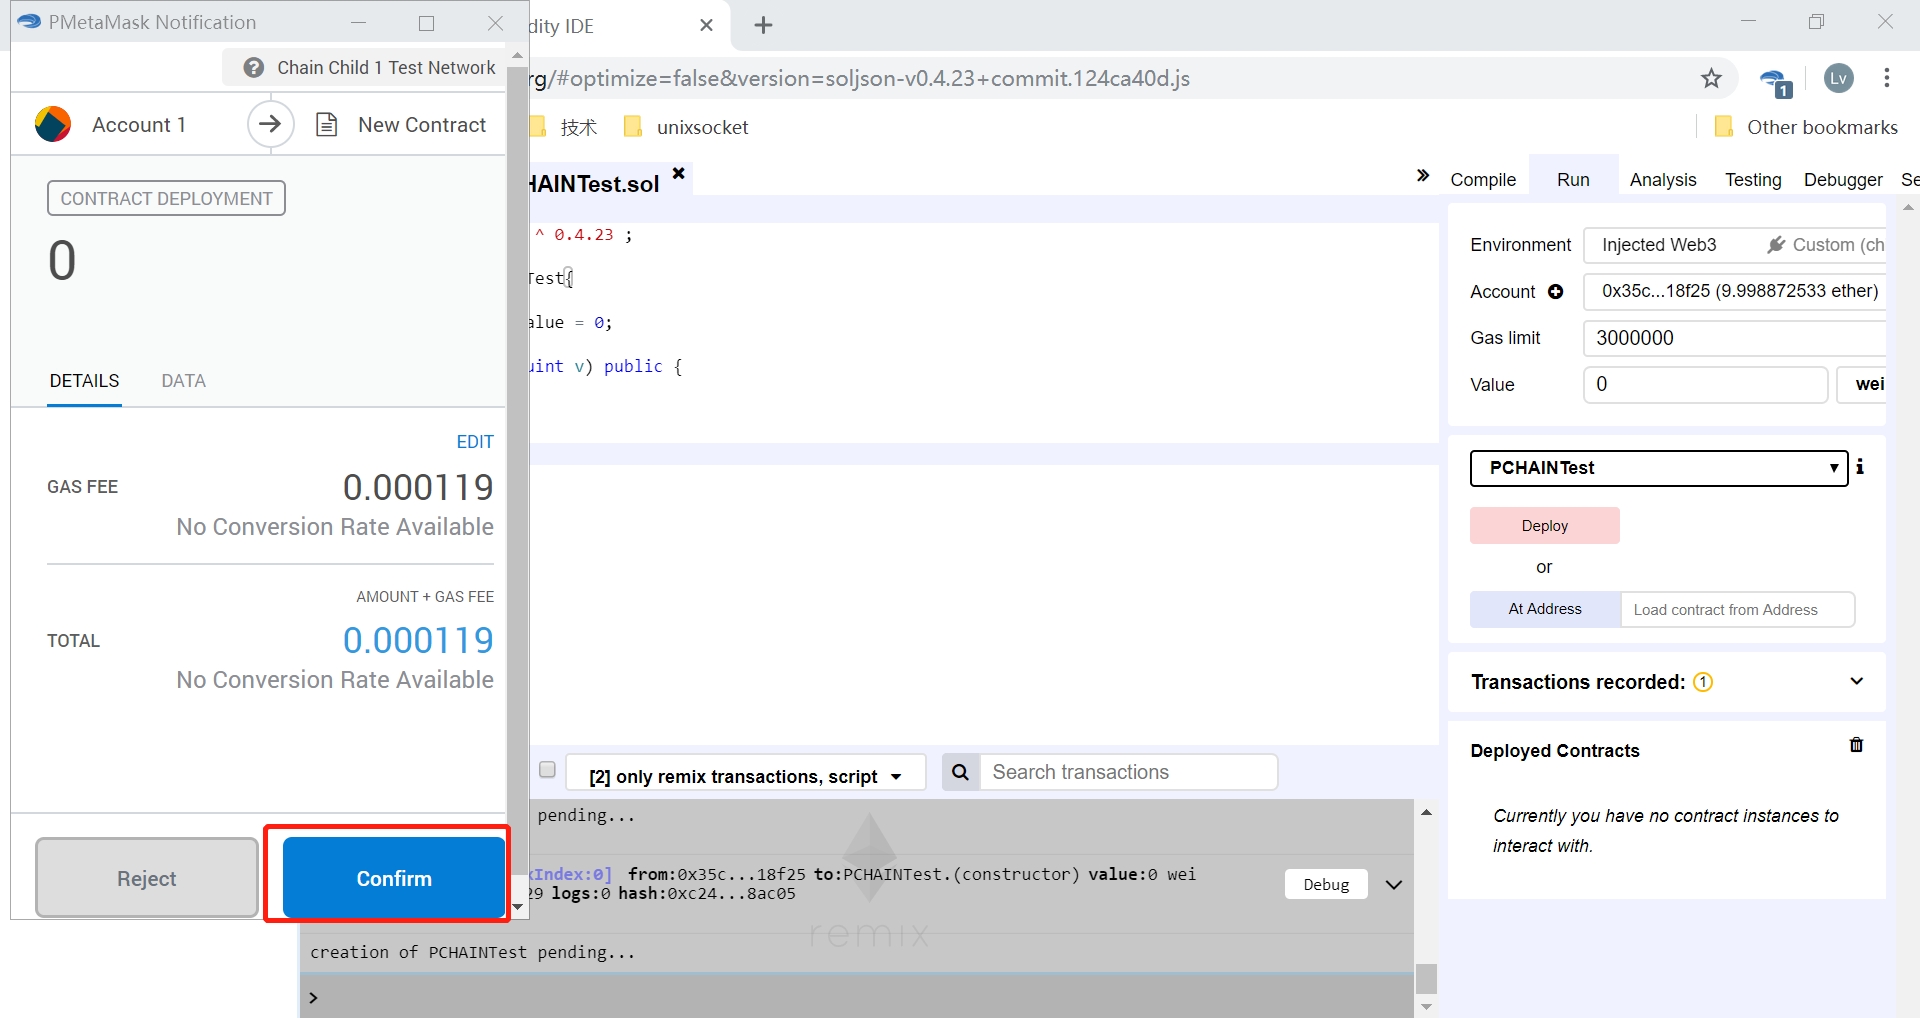Open the remix transactions filter dropdown
1920x1018 pixels.
[745, 776]
